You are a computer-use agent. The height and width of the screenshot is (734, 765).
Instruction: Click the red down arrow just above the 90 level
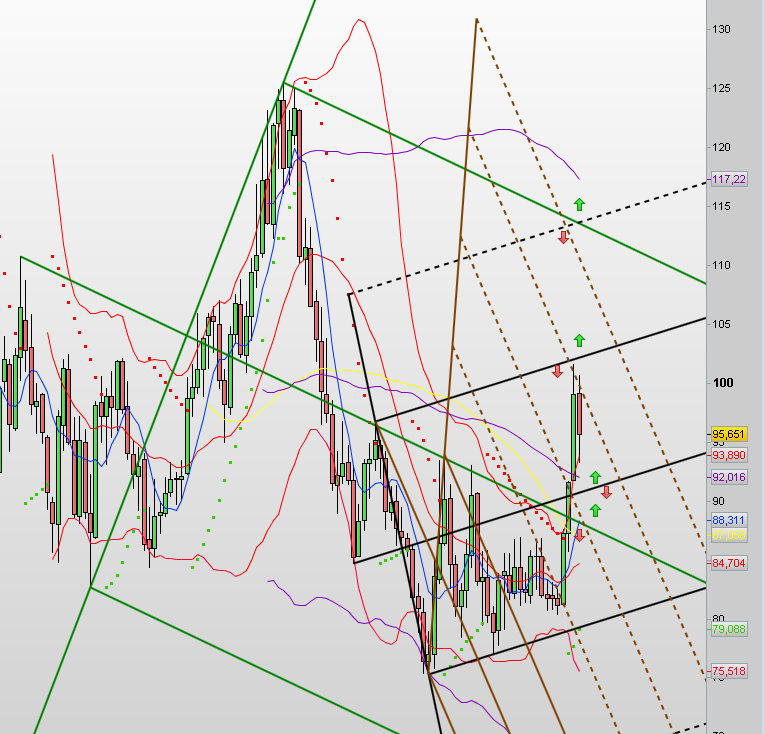pyautogui.click(x=606, y=492)
